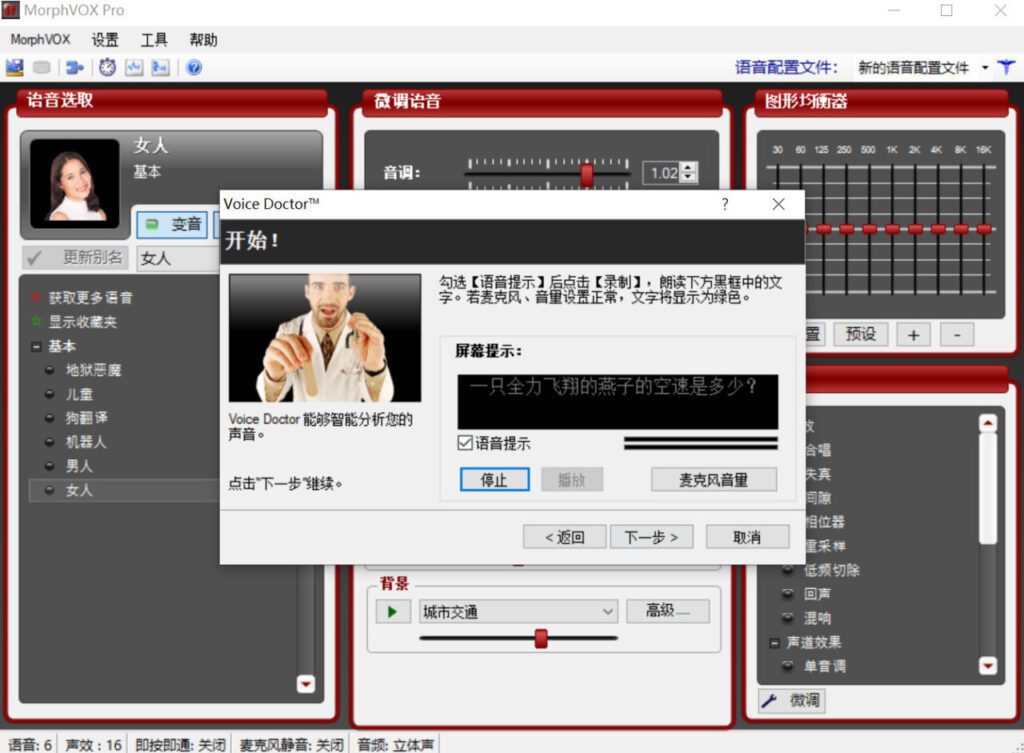
Task: Open the 城市交通 background sound dropdown
Action: coord(607,611)
